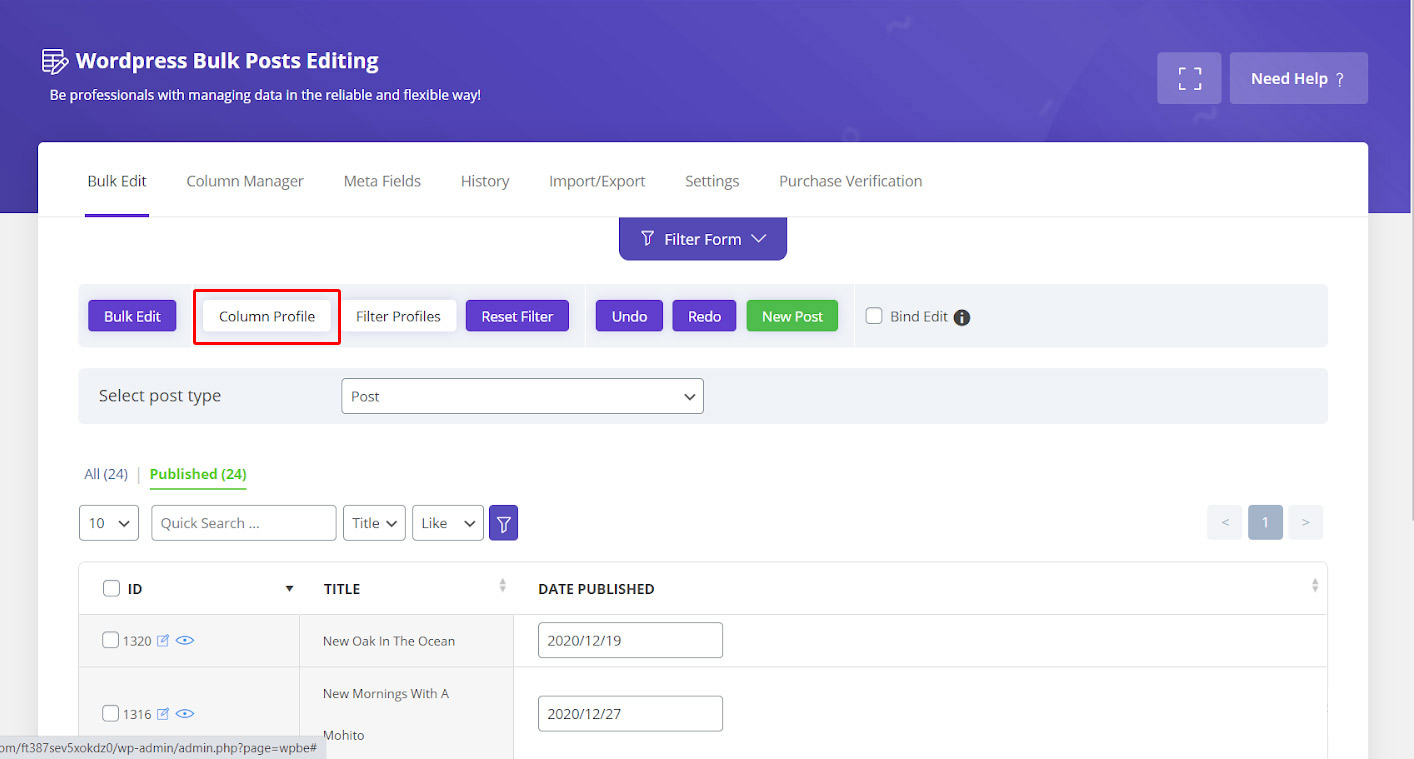Viewport: 1414px width, 759px height.
Task: Click the Wordpress Bulk Posts Editing logo icon
Action: click(54, 61)
